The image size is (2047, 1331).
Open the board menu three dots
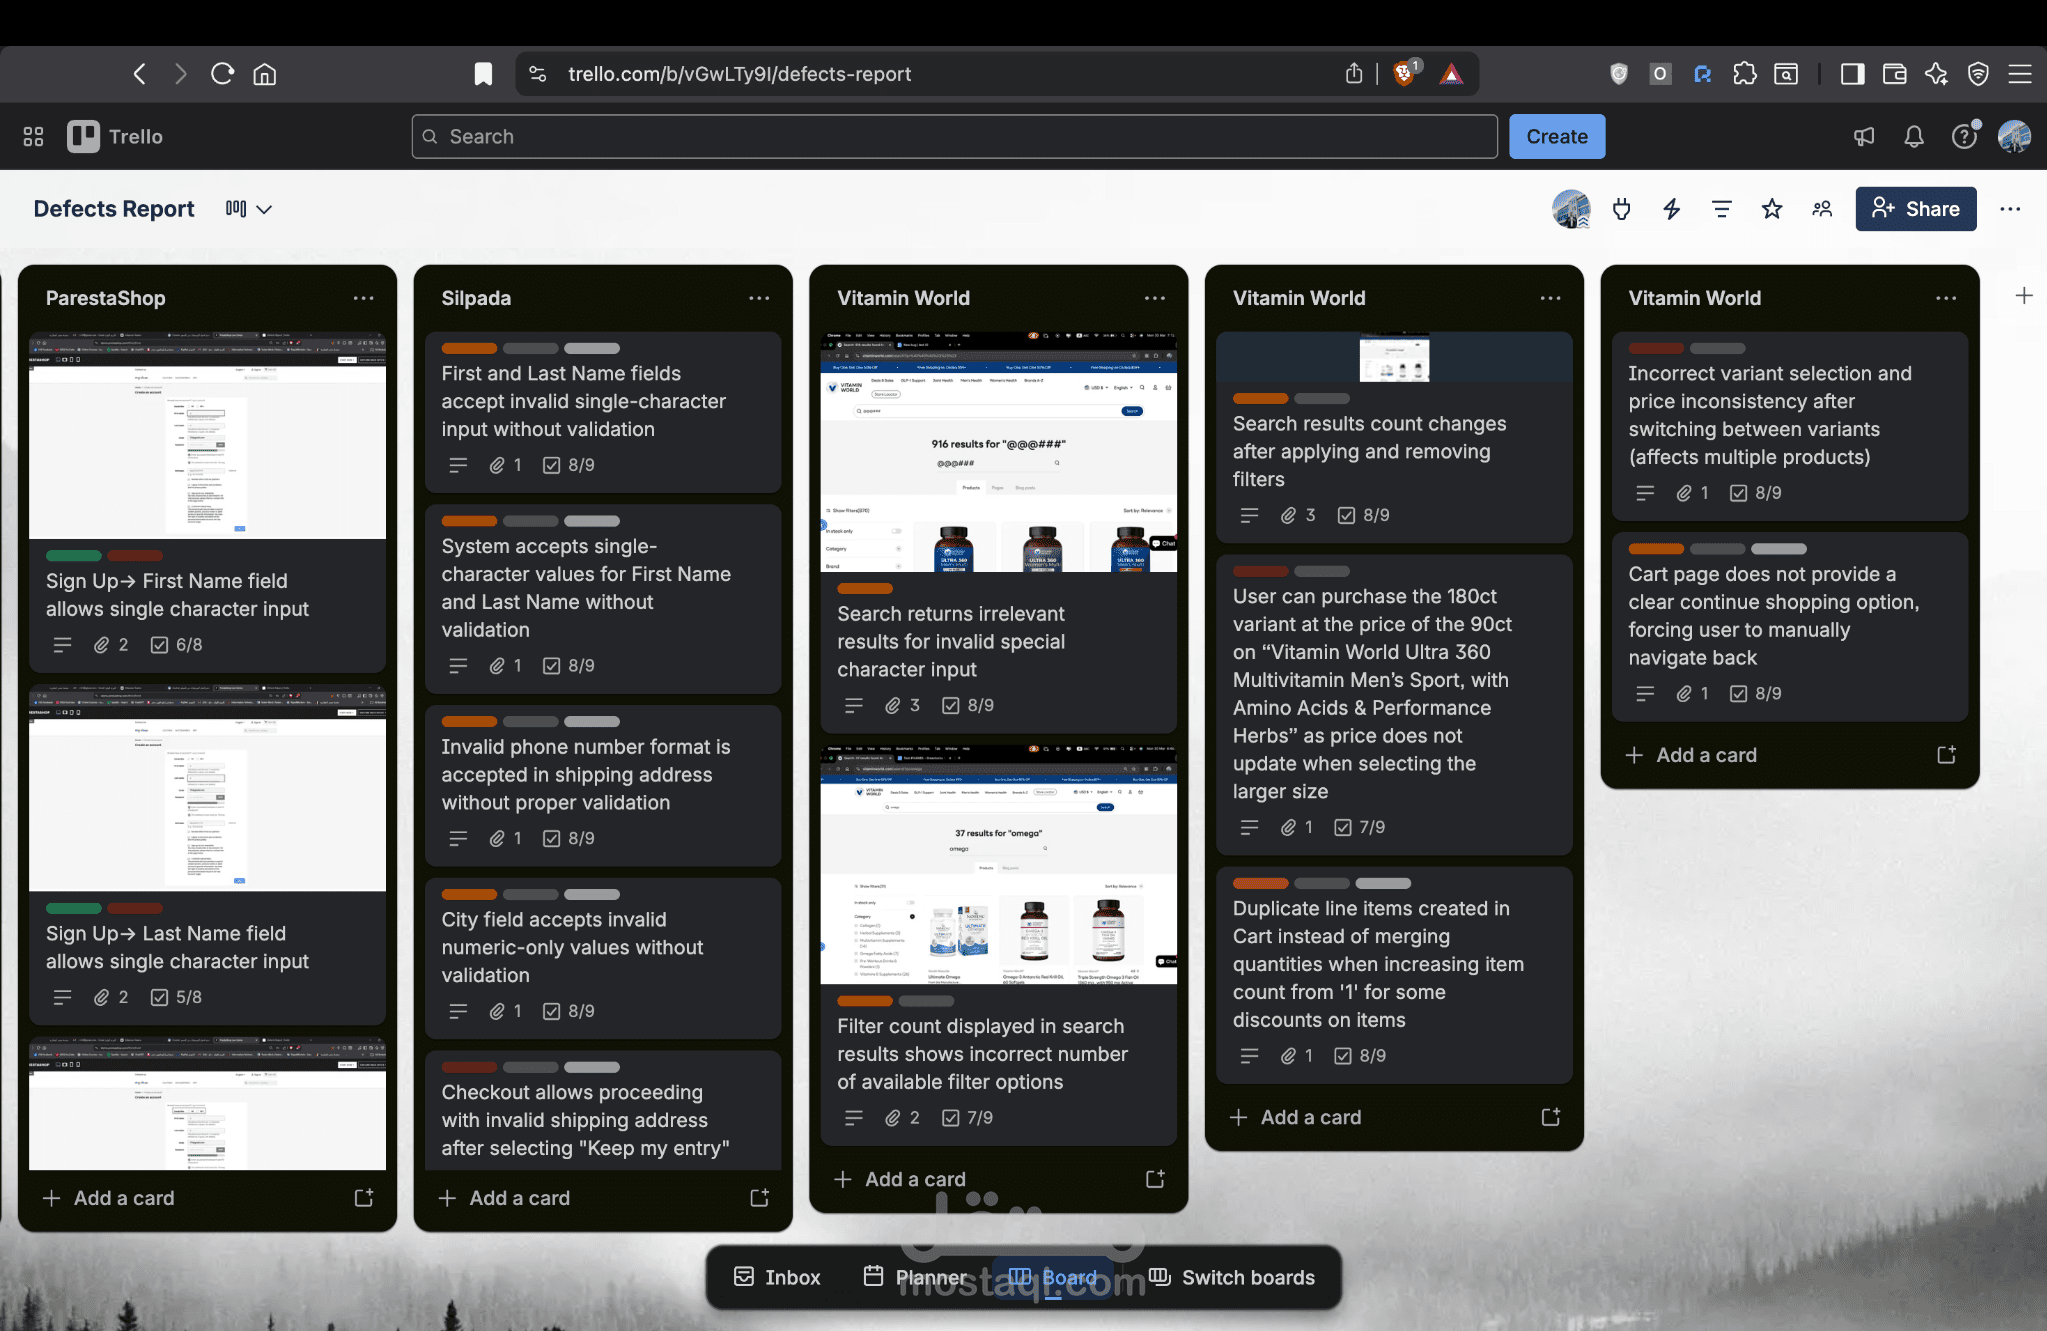pyautogui.click(x=2010, y=209)
